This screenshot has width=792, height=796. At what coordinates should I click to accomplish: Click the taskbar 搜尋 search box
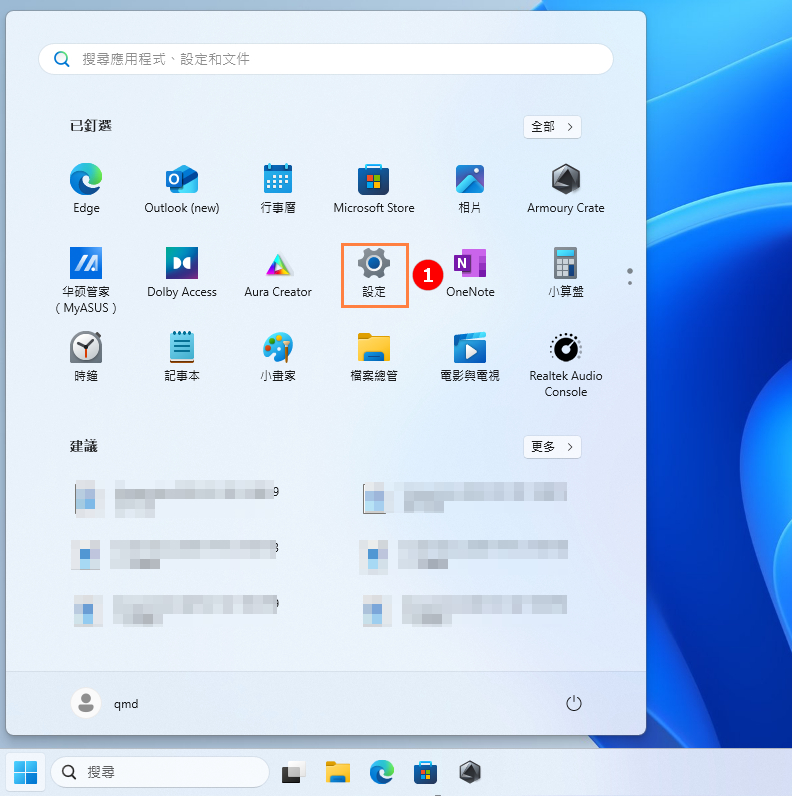point(160,772)
